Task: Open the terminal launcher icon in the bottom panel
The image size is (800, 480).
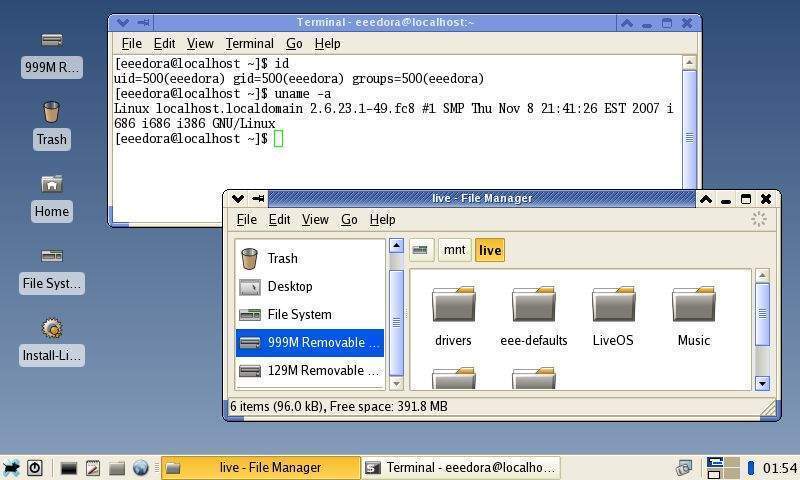Action: pyautogui.click(x=69, y=467)
